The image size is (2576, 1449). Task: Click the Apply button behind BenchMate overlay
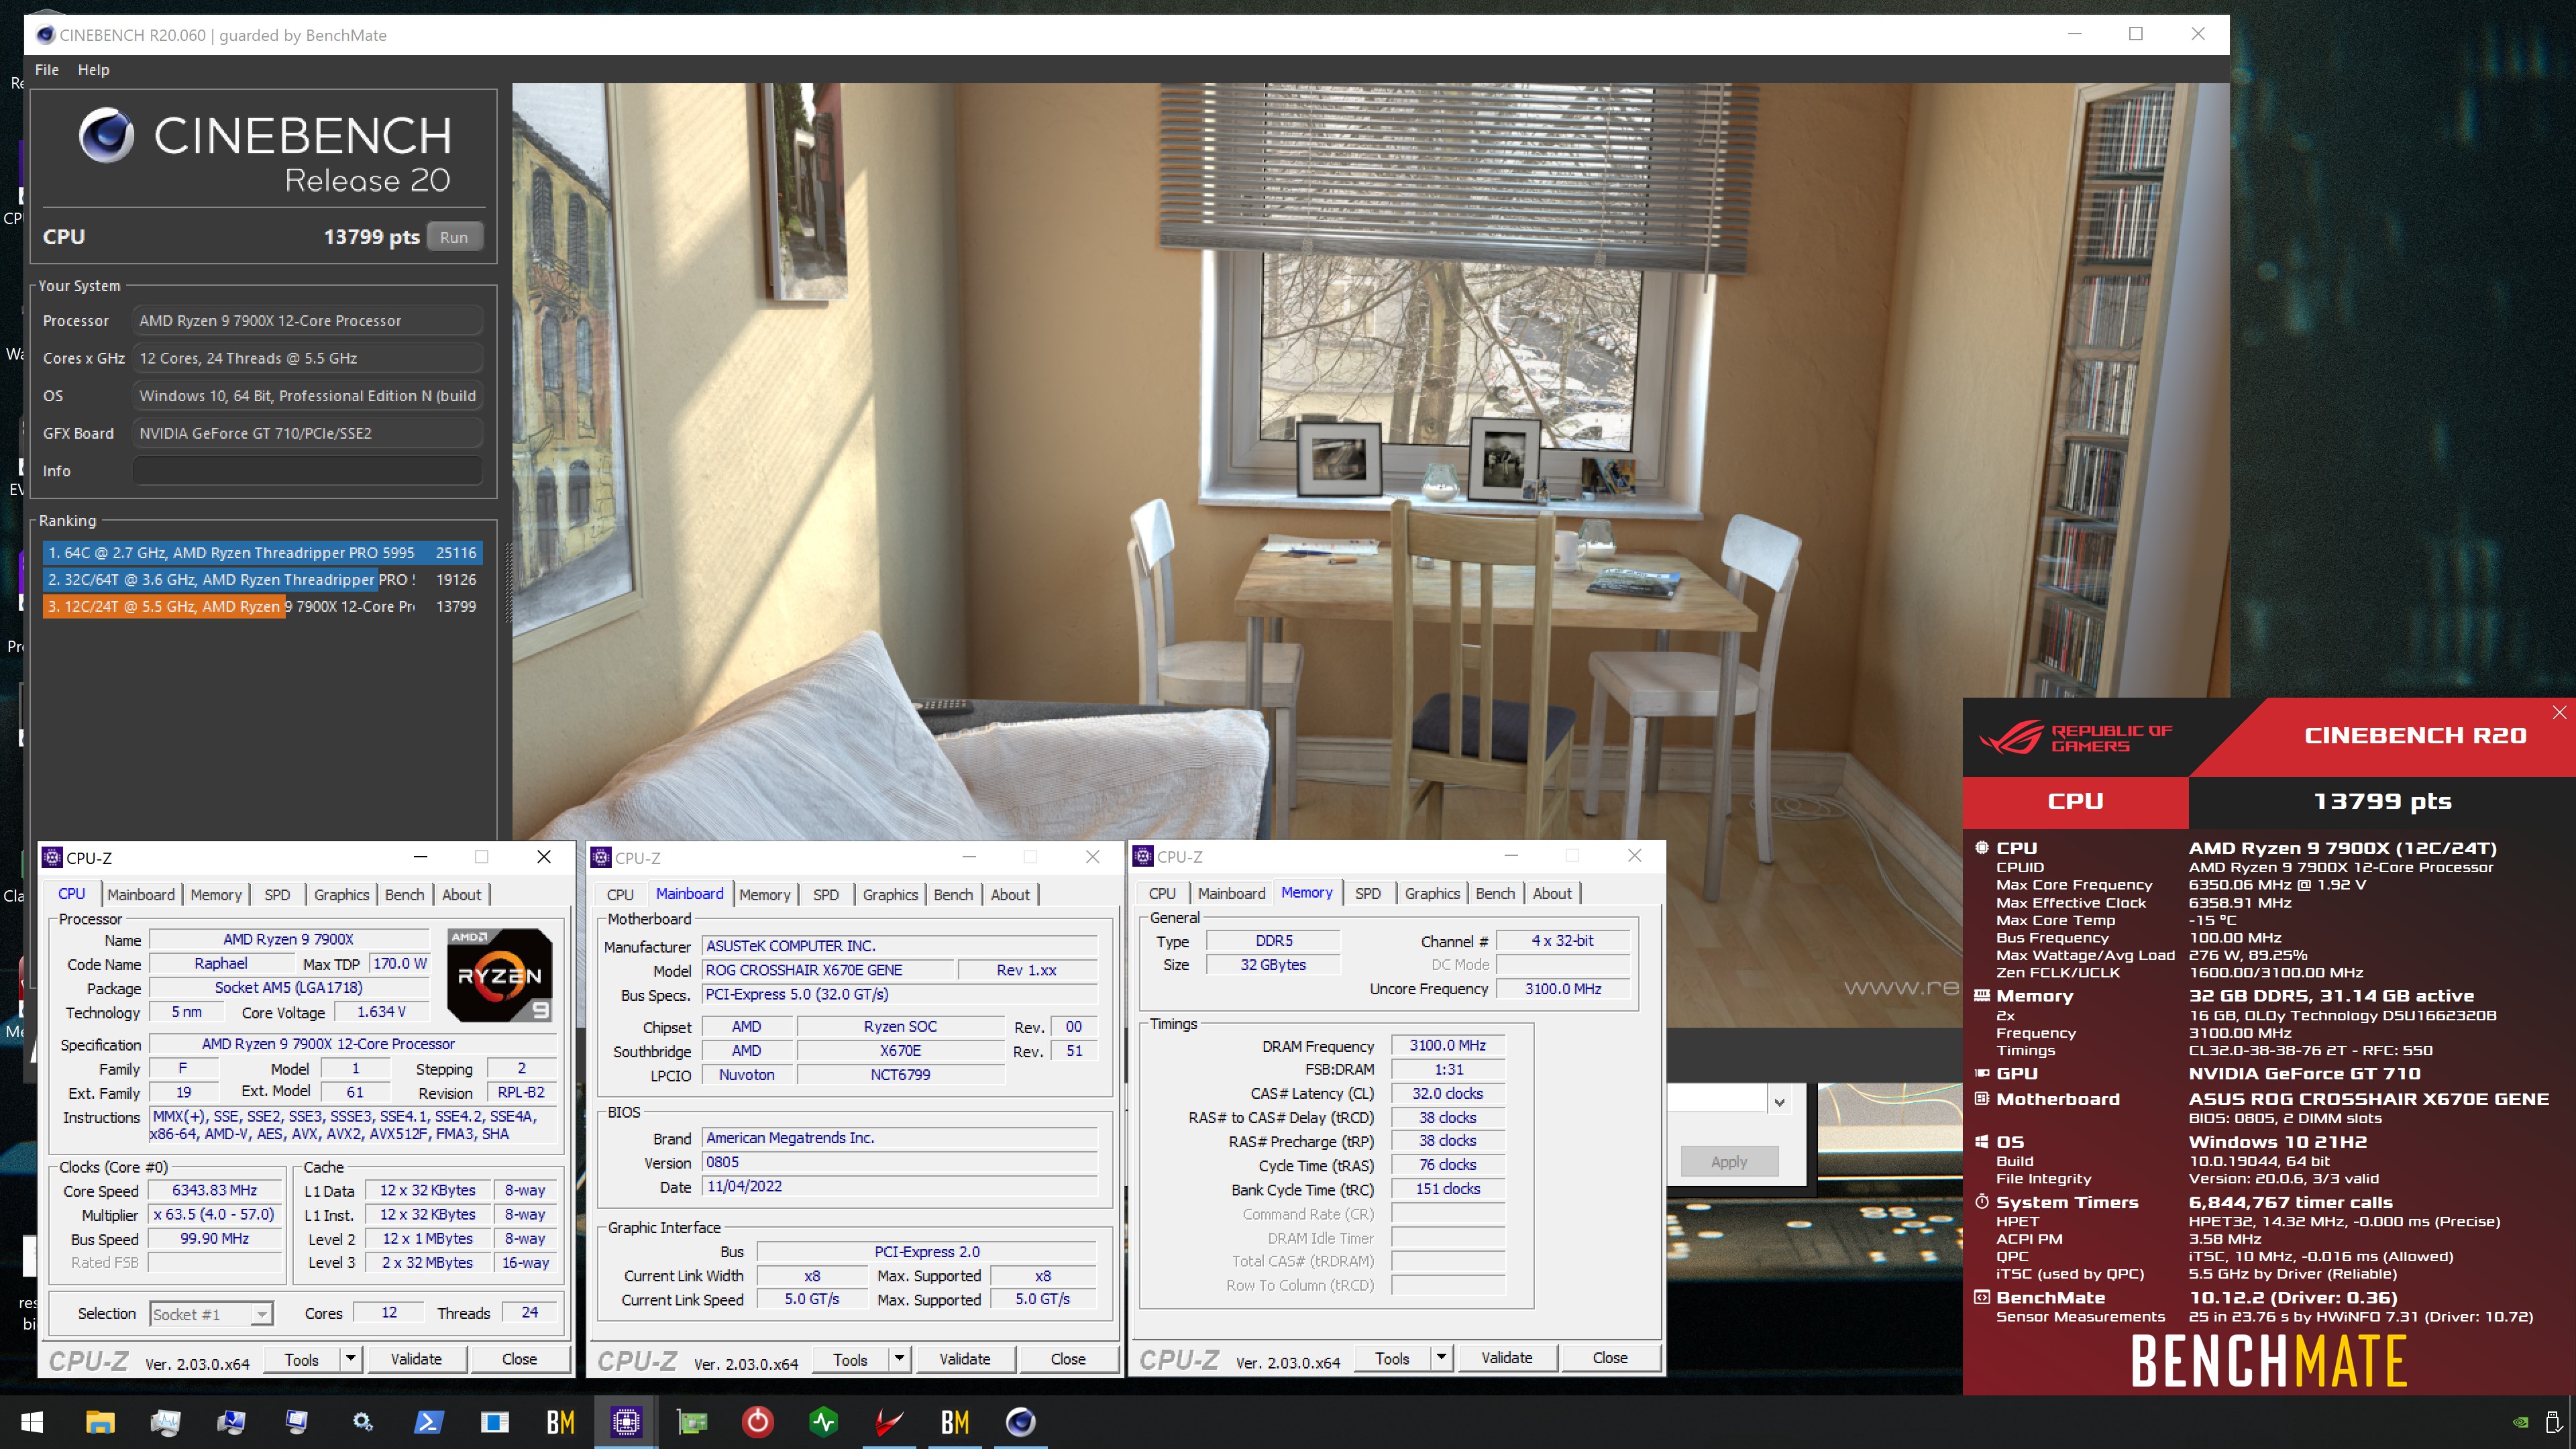click(1729, 1161)
